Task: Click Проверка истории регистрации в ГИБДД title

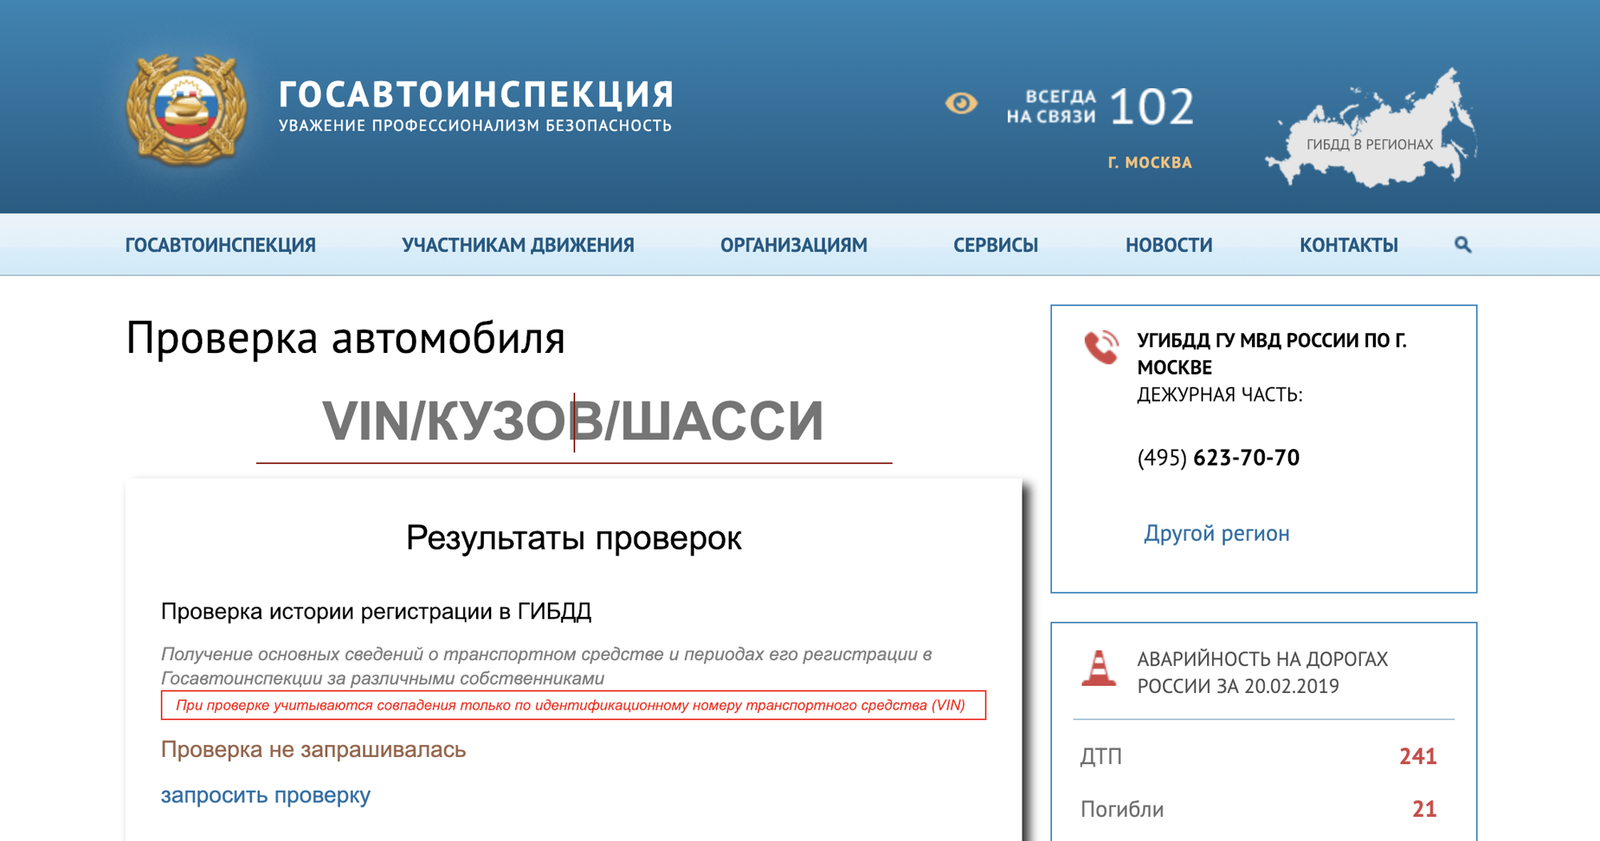Action: [x=376, y=611]
